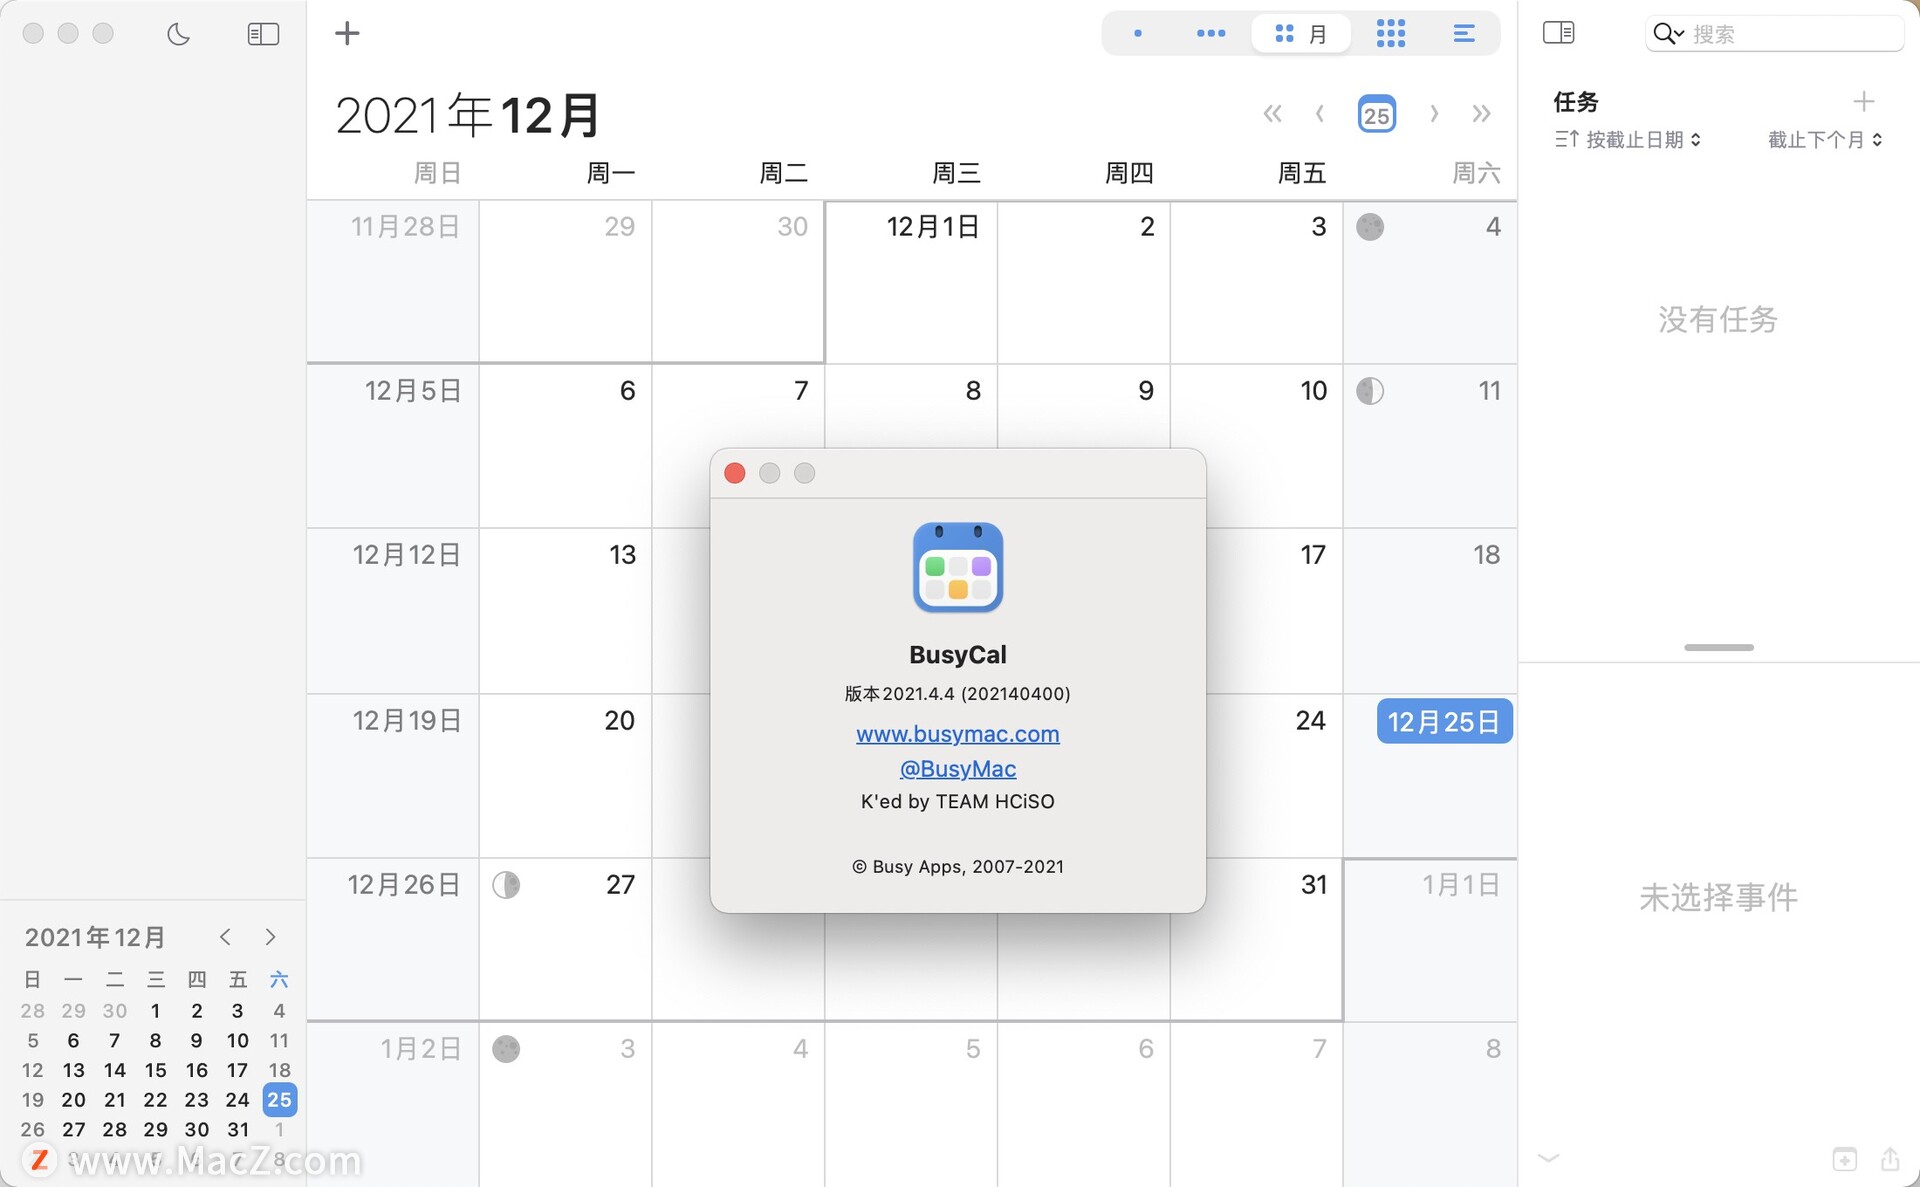This screenshot has height=1187, width=1920.
Task: Open search options magnifier dropdown
Action: (1668, 34)
